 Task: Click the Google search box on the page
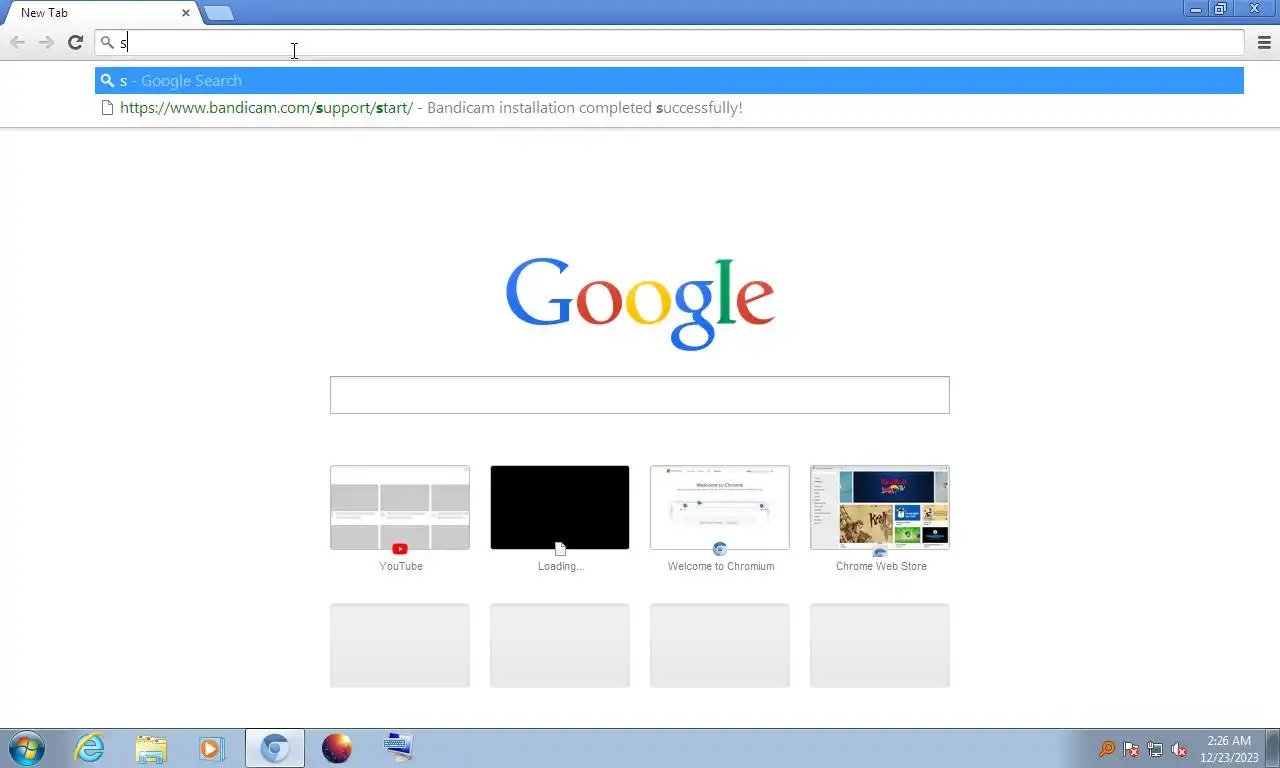(x=640, y=395)
